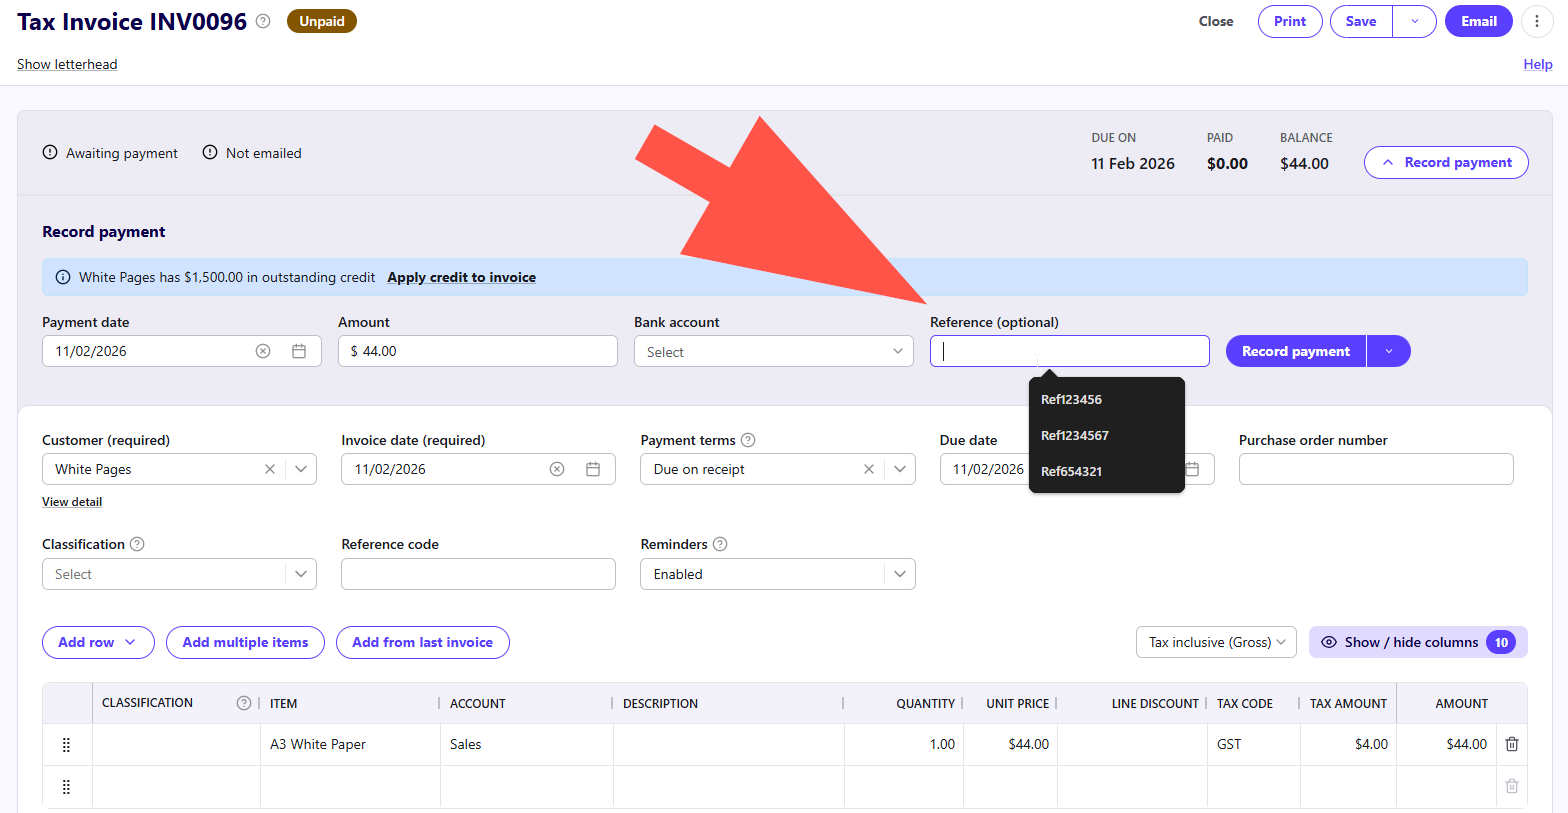
Task: Click Add multiple items
Action: click(x=245, y=642)
